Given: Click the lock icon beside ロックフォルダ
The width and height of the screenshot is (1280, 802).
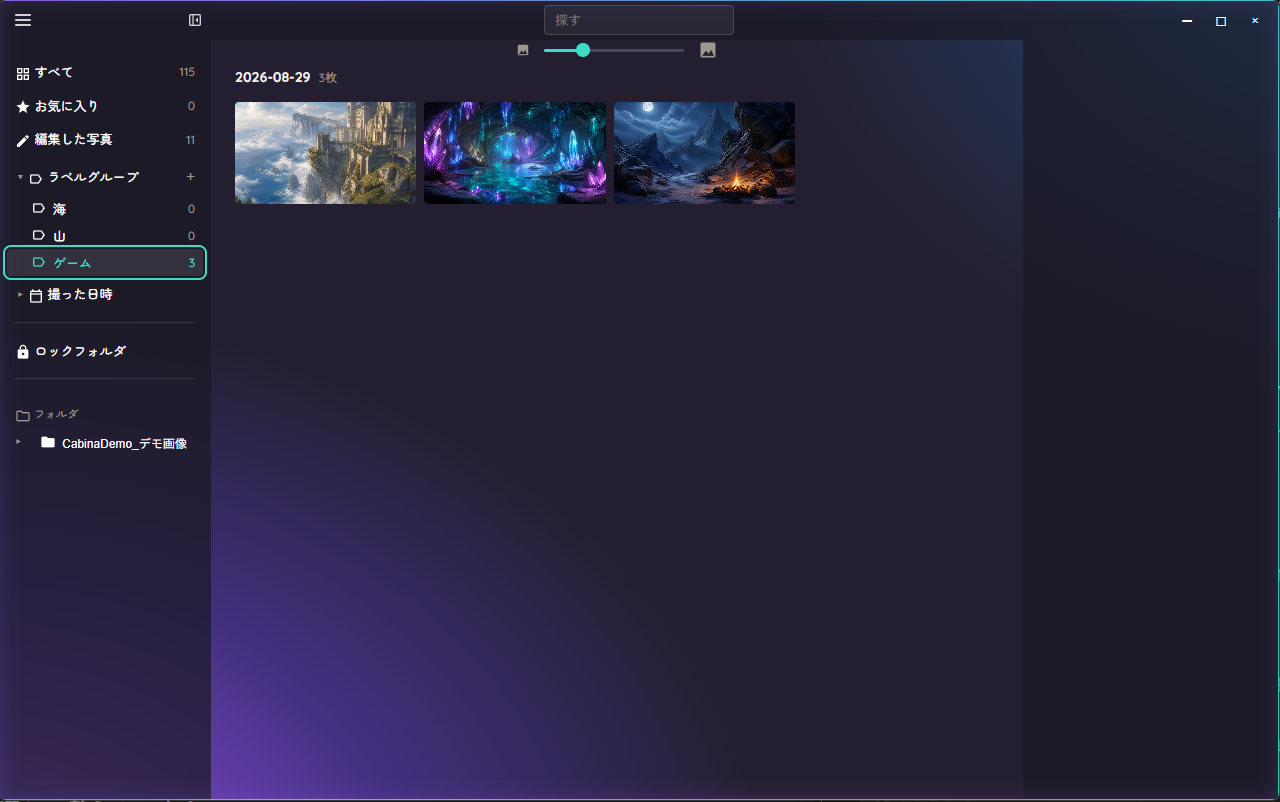Looking at the screenshot, I should tap(23, 352).
